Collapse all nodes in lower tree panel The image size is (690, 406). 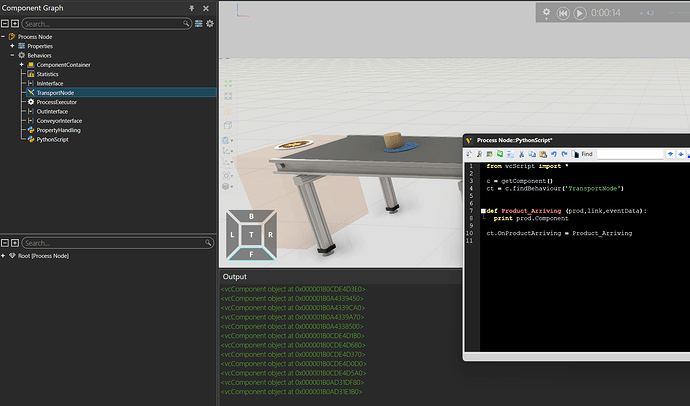click(x=5, y=243)
